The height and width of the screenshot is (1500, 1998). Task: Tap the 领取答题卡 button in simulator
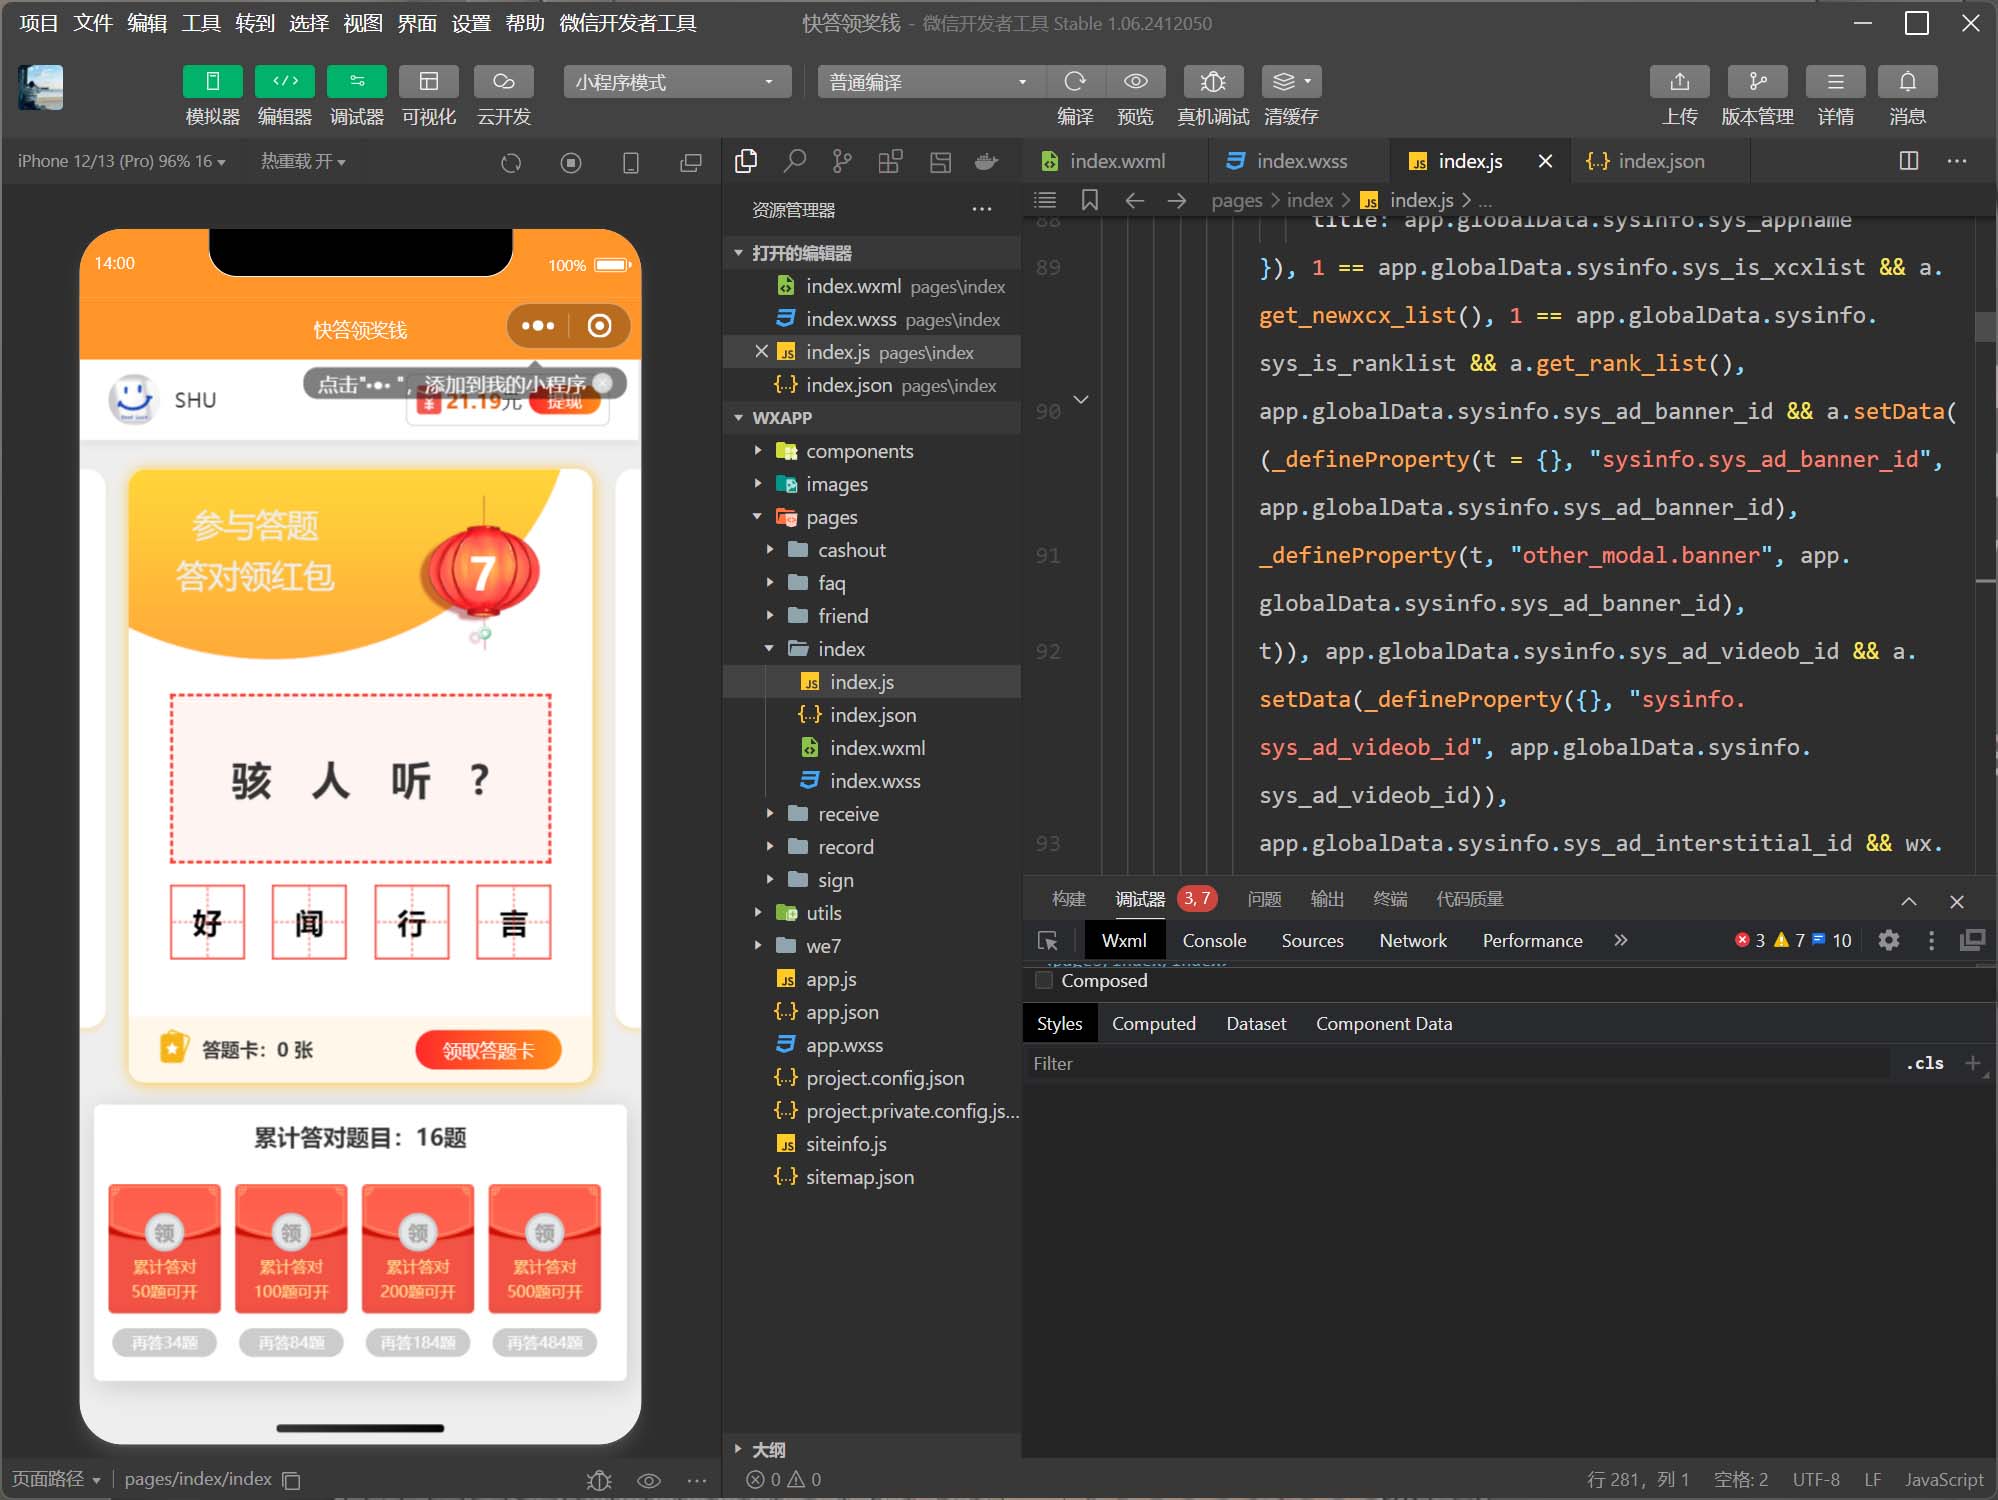tap(488, 1049)
